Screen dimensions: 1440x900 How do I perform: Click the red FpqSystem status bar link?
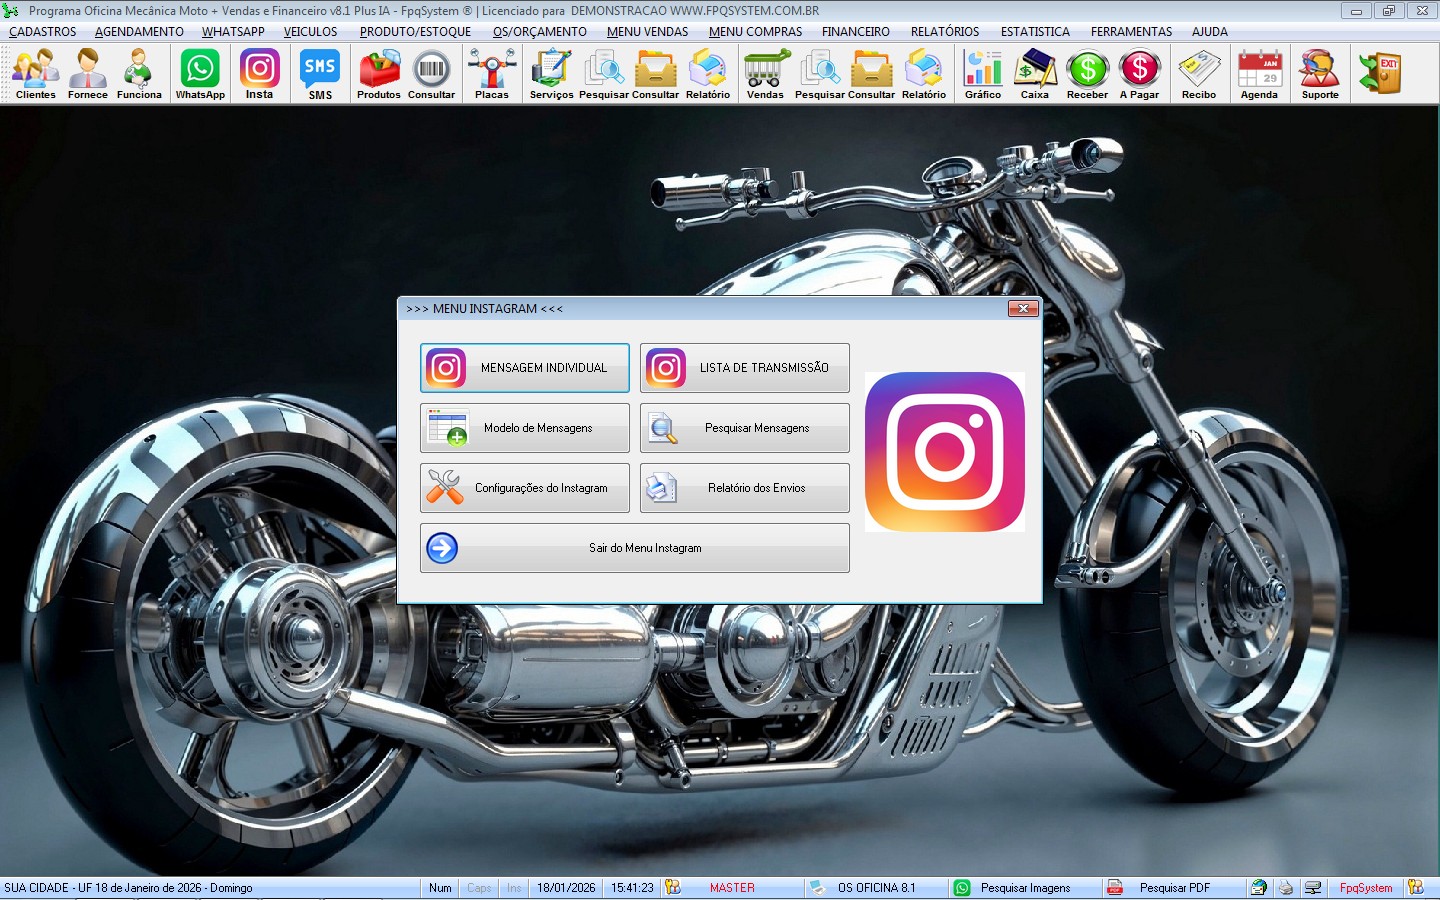click(x=1366, y=888)
